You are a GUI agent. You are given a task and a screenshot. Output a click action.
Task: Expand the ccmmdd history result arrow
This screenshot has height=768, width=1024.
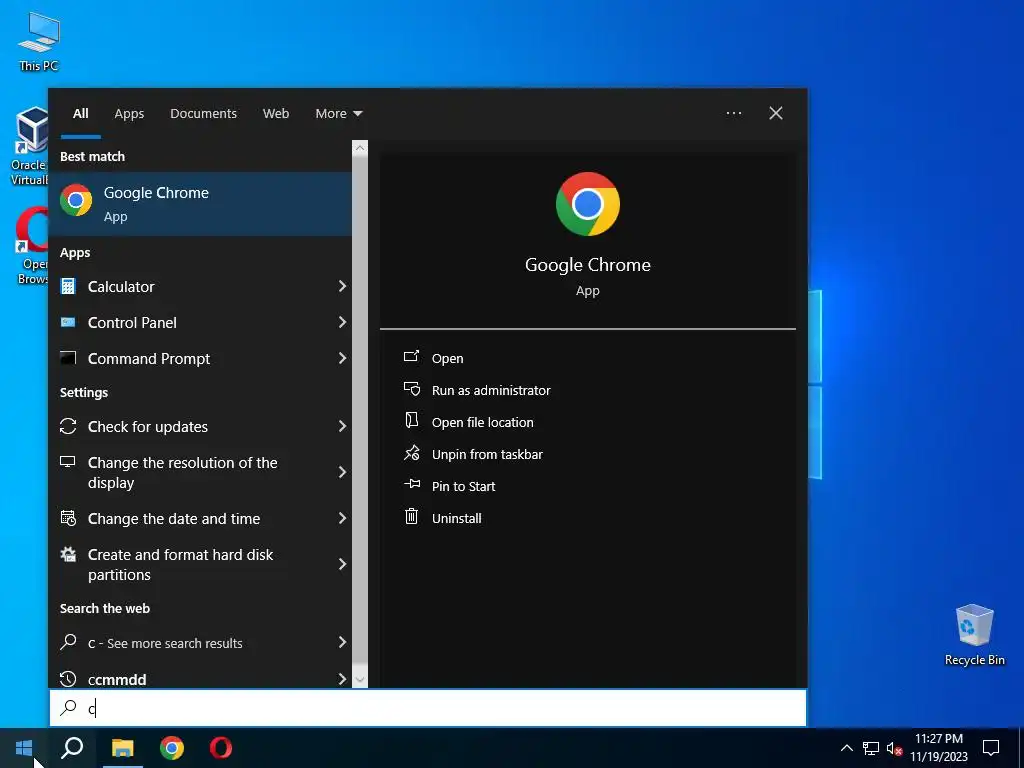pyautogui.click(x=342, y=679)
